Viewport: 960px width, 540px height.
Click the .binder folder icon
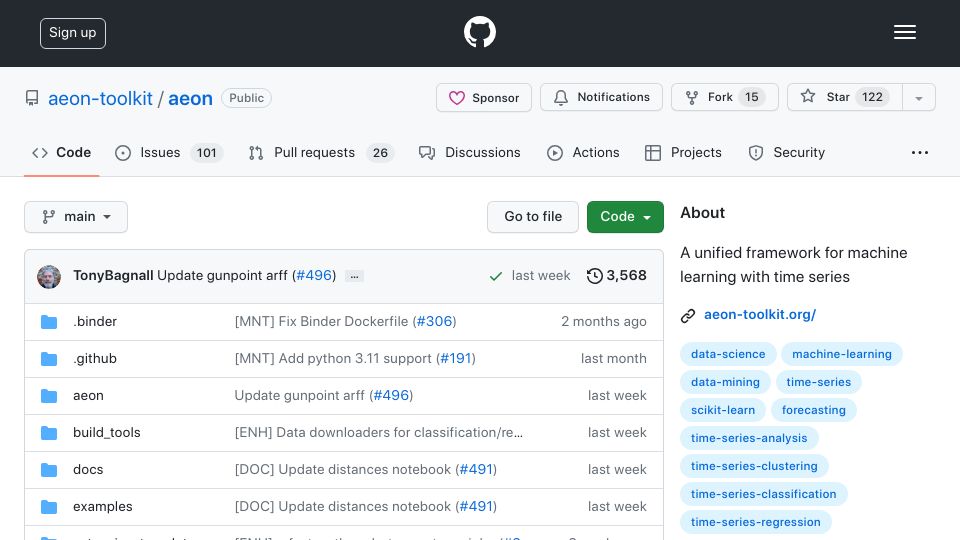pos(49,322)
